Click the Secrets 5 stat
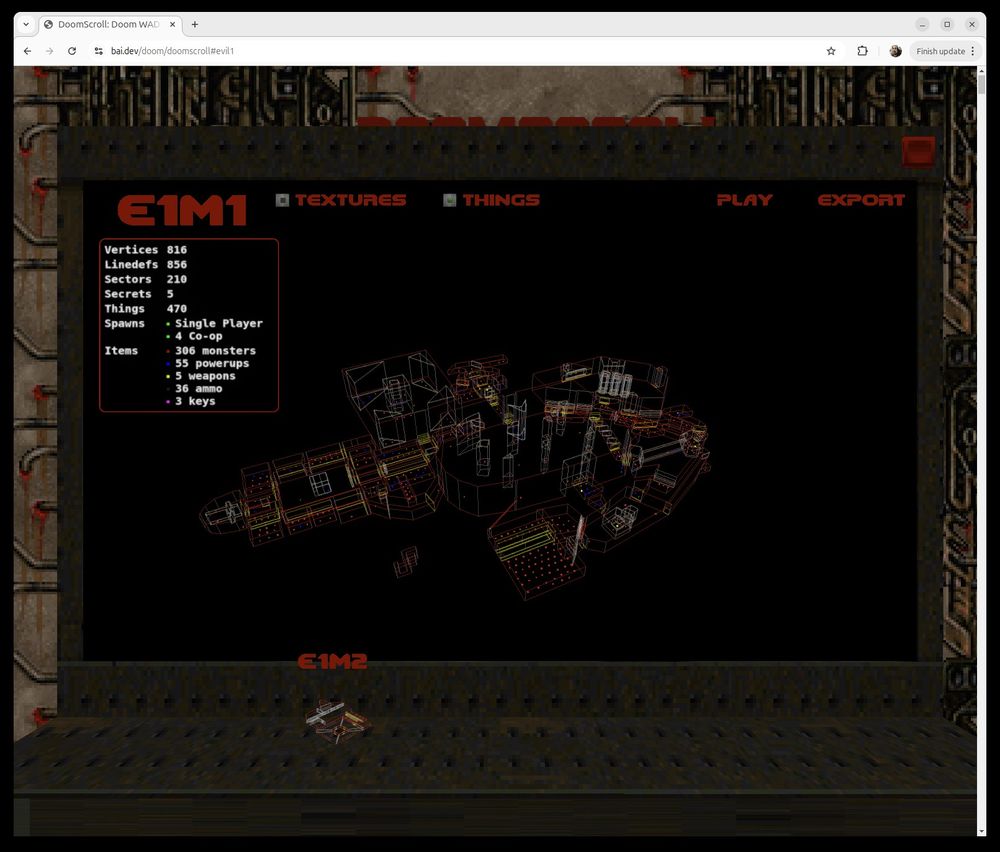The image size is (1000, 852). pyautogui.click(x=139, y=294)
